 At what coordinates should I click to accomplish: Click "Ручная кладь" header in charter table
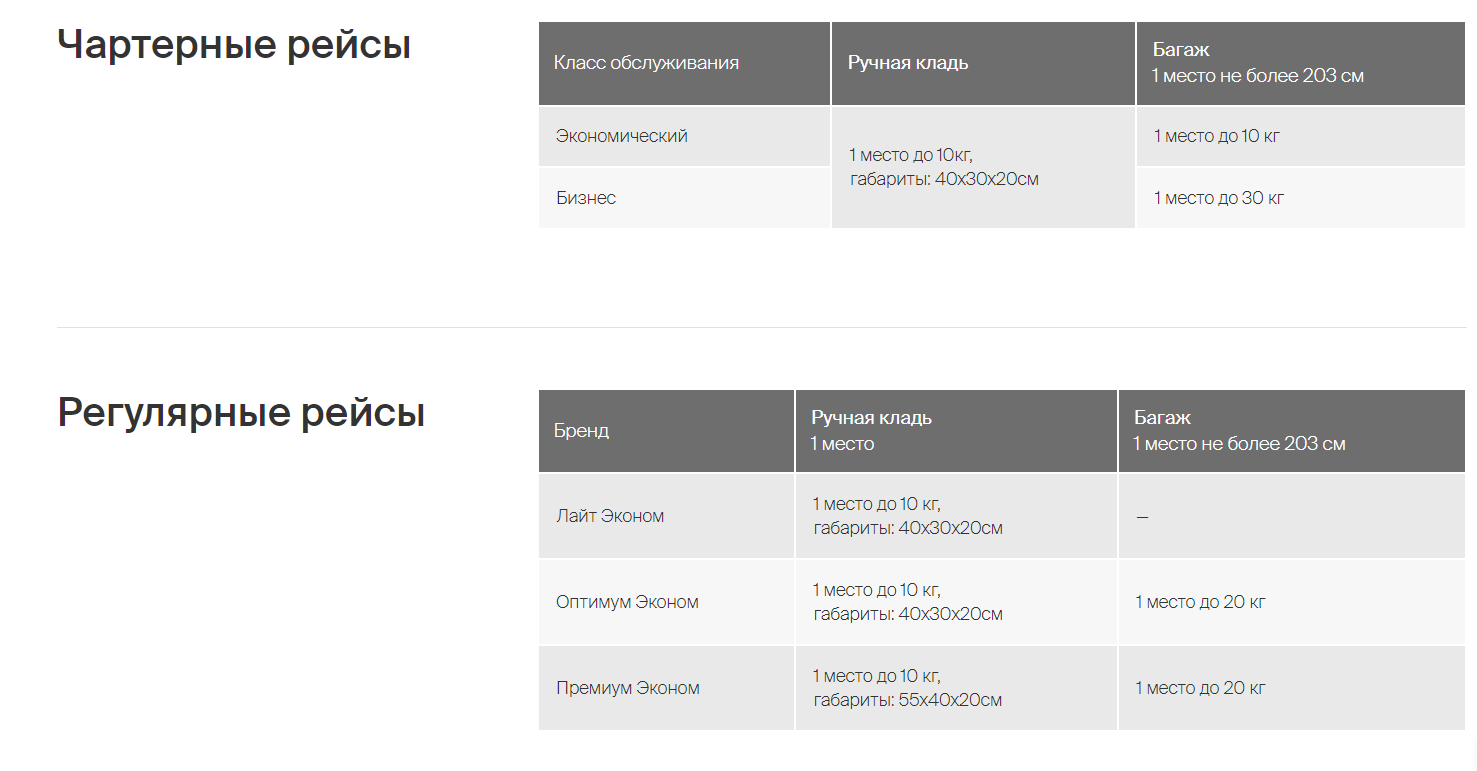(x=908, y=63)
